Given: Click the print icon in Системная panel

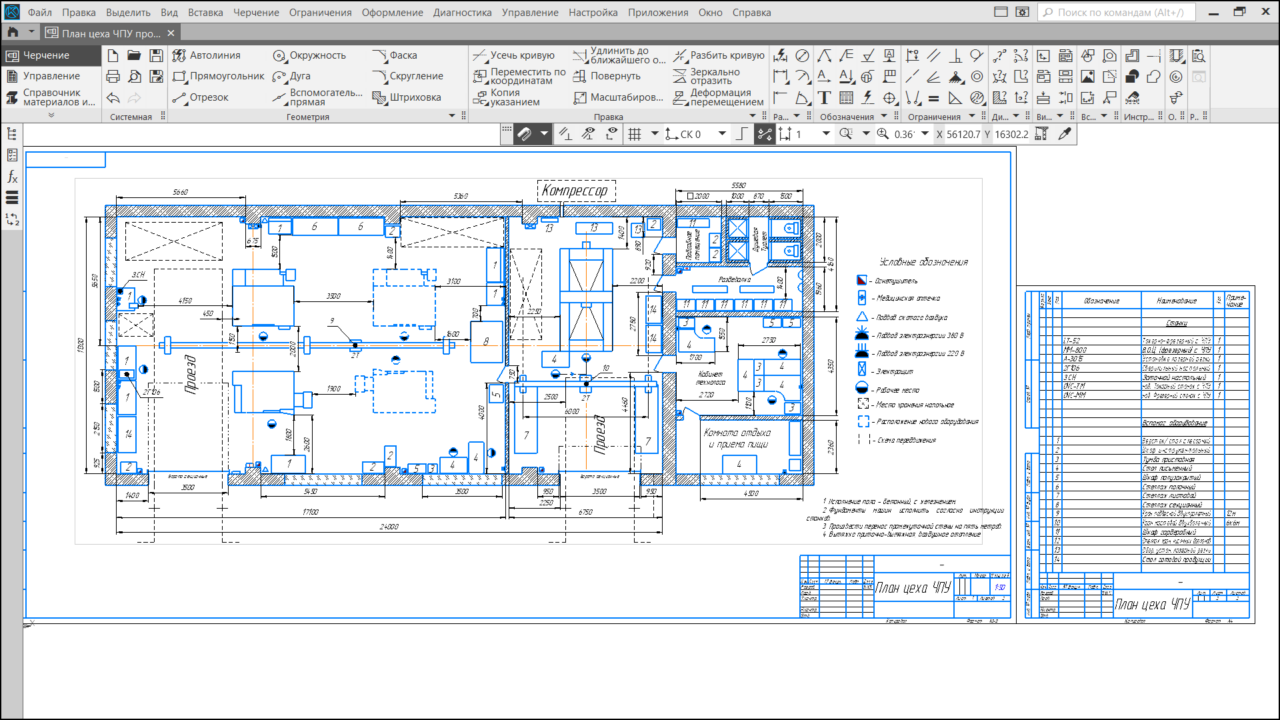Looking at the screenshot, I should [113, 76].
